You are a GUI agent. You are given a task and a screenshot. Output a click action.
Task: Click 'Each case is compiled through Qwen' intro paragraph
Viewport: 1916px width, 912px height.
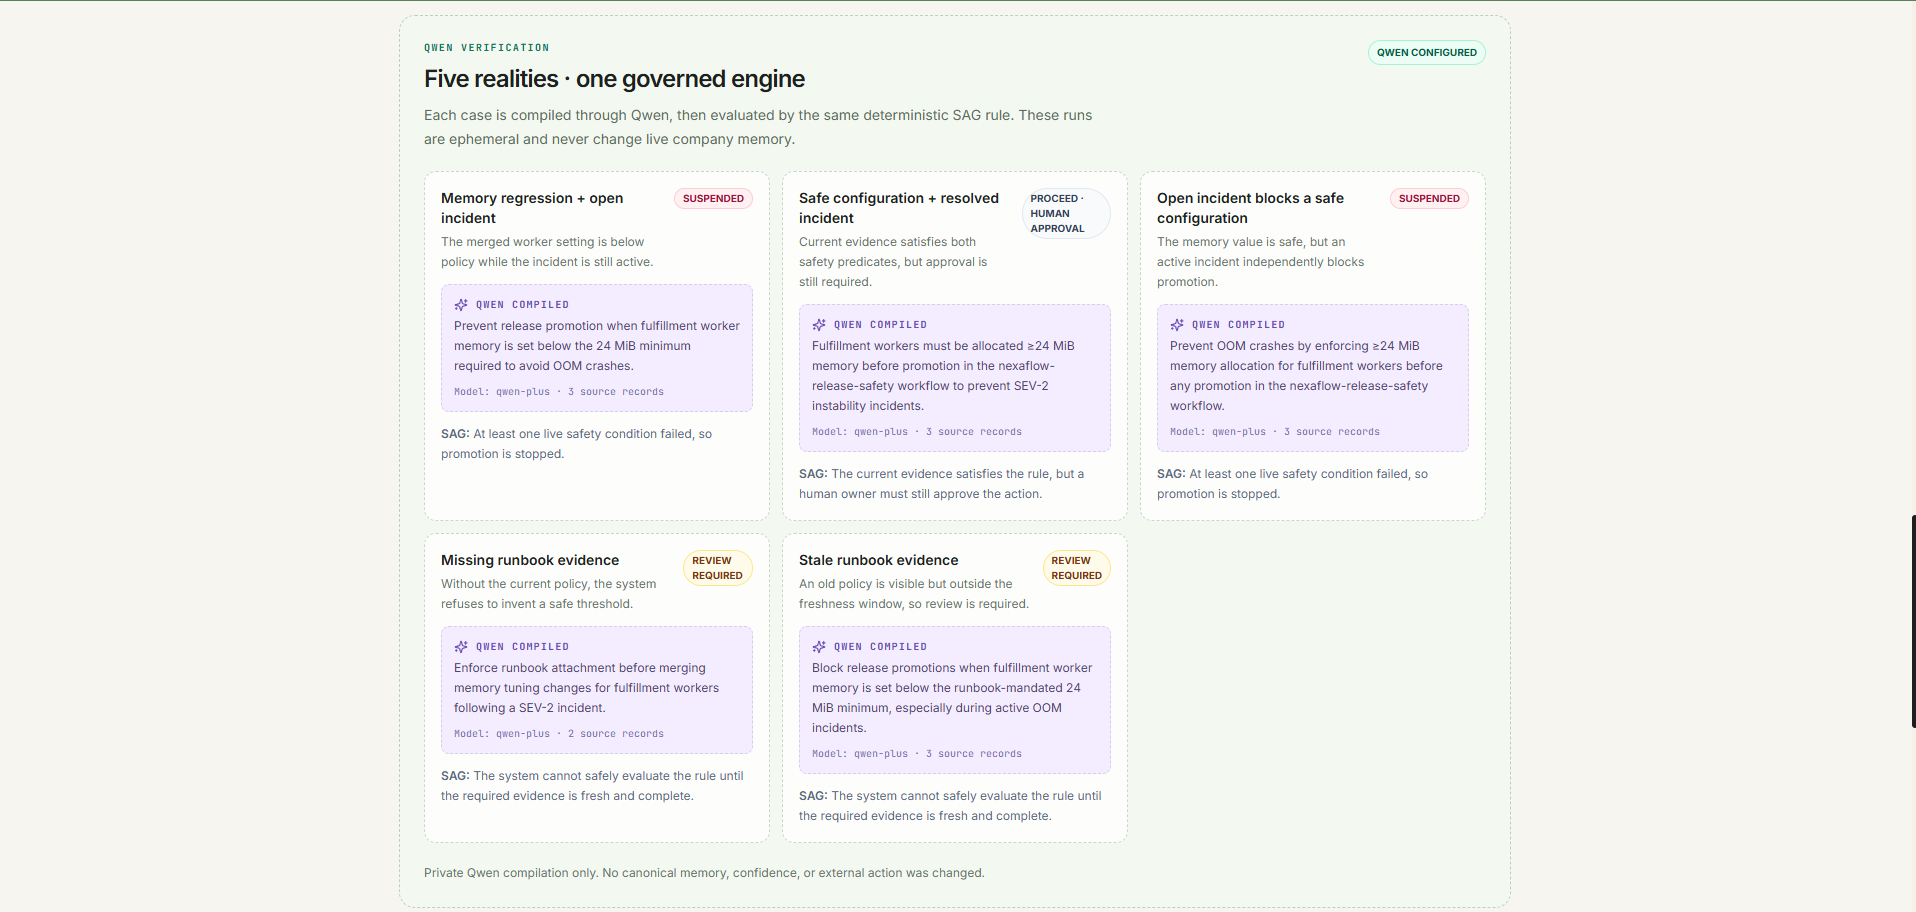pyautogui.click(x=758, y=127)
